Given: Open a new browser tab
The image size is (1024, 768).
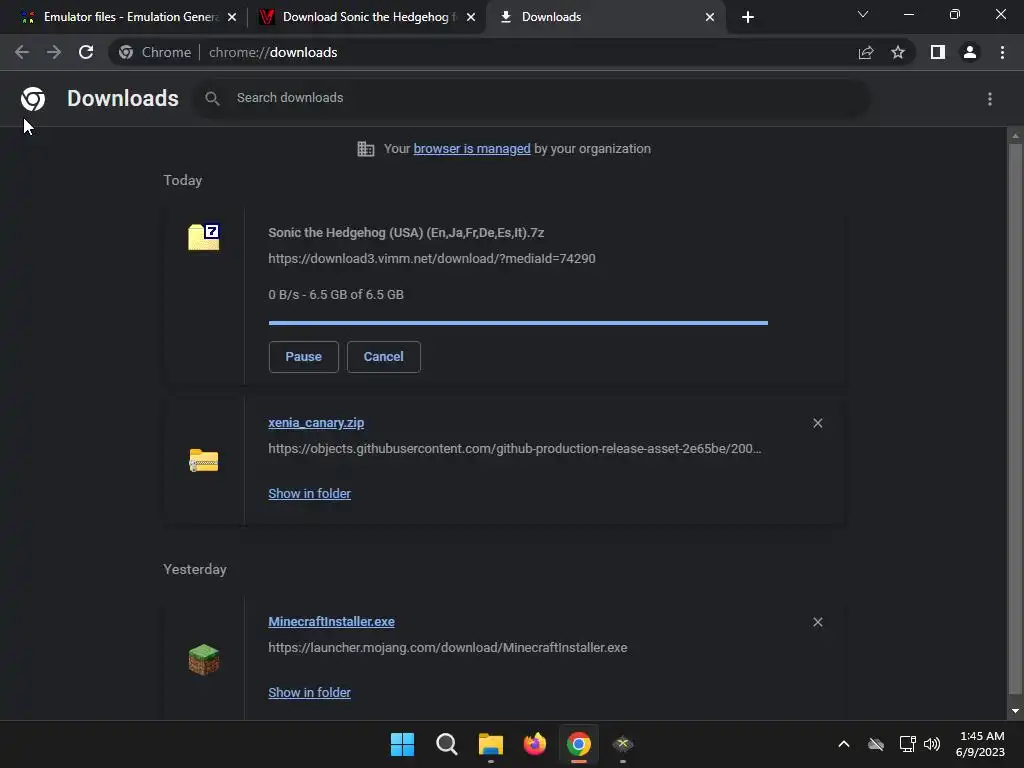Looking at the screenshot, I should pos(748,17).
